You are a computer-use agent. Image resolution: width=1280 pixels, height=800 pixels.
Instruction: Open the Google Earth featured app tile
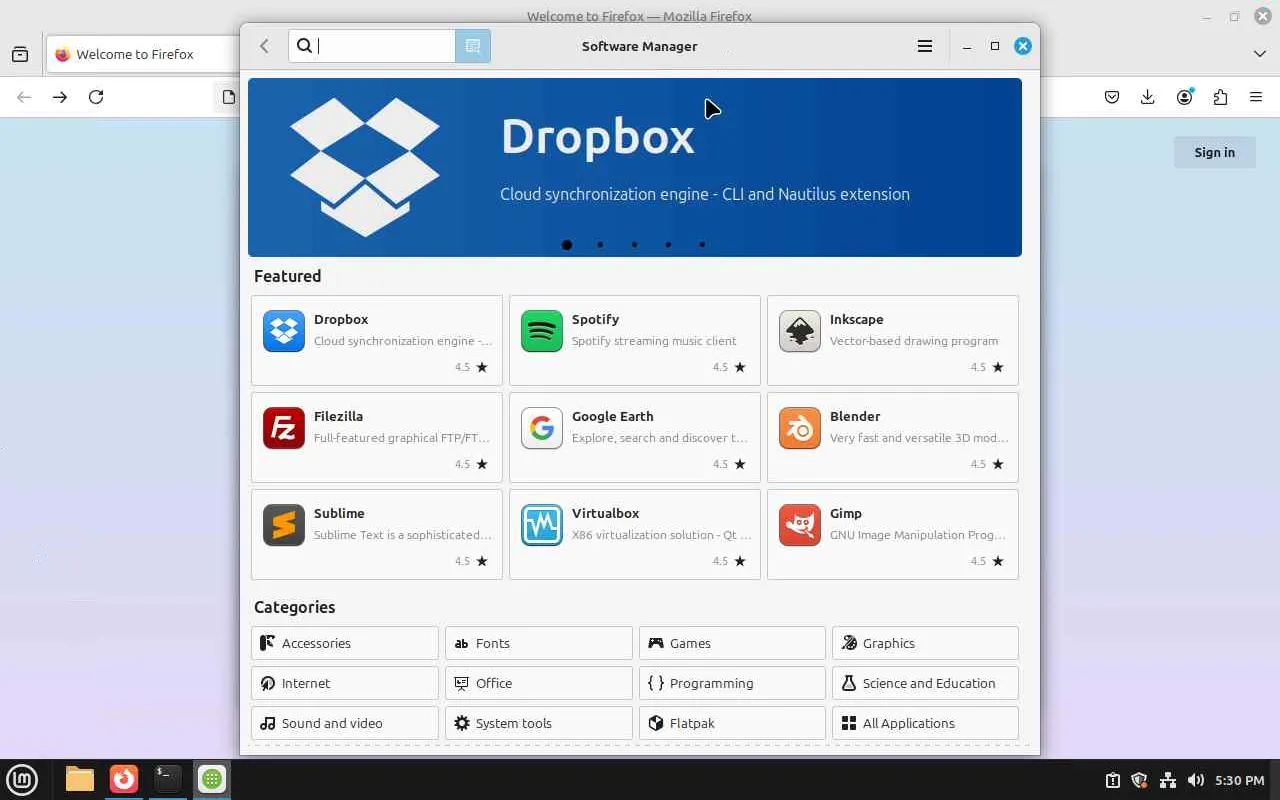[x=635, y=437]
